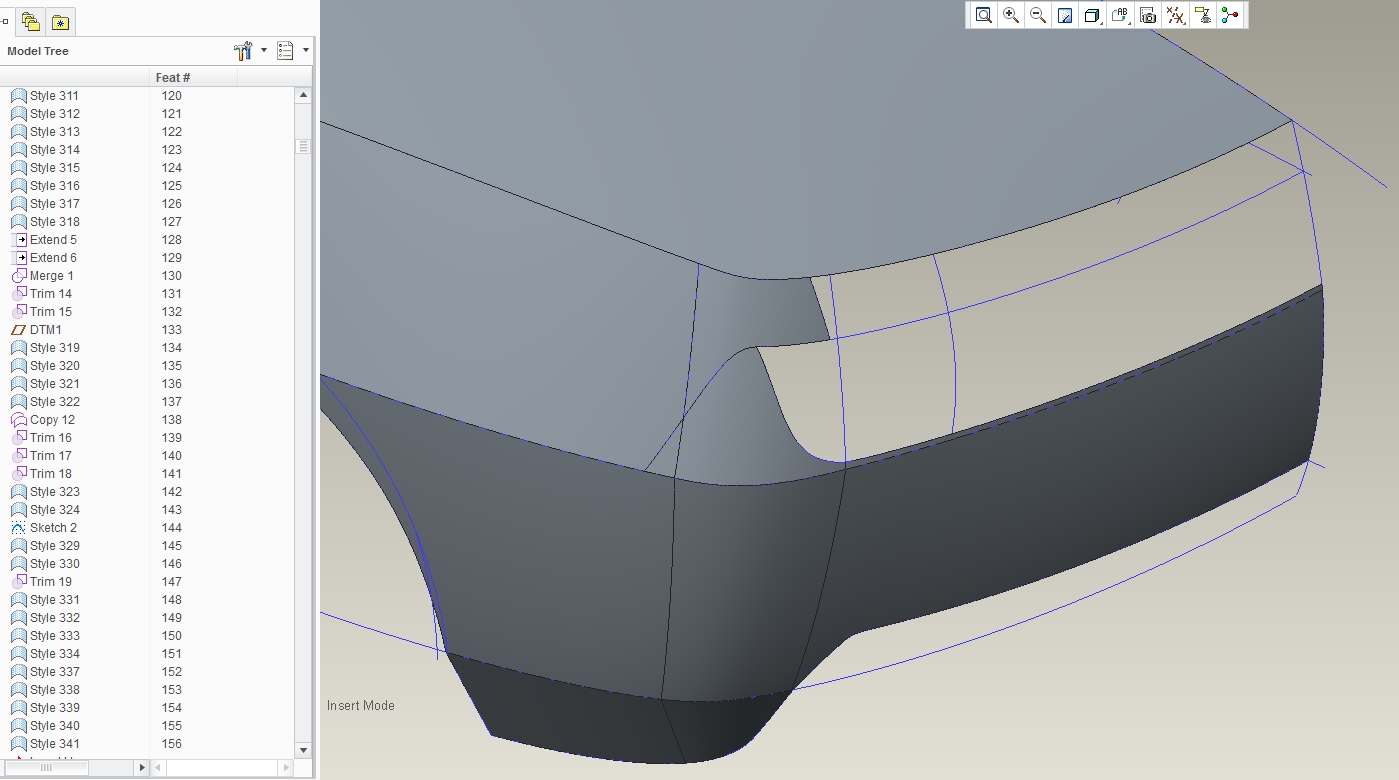The height and width of the screenshot is (780, 1399).
Task: Select the Extend 5 feature
Action: point(53,240)
